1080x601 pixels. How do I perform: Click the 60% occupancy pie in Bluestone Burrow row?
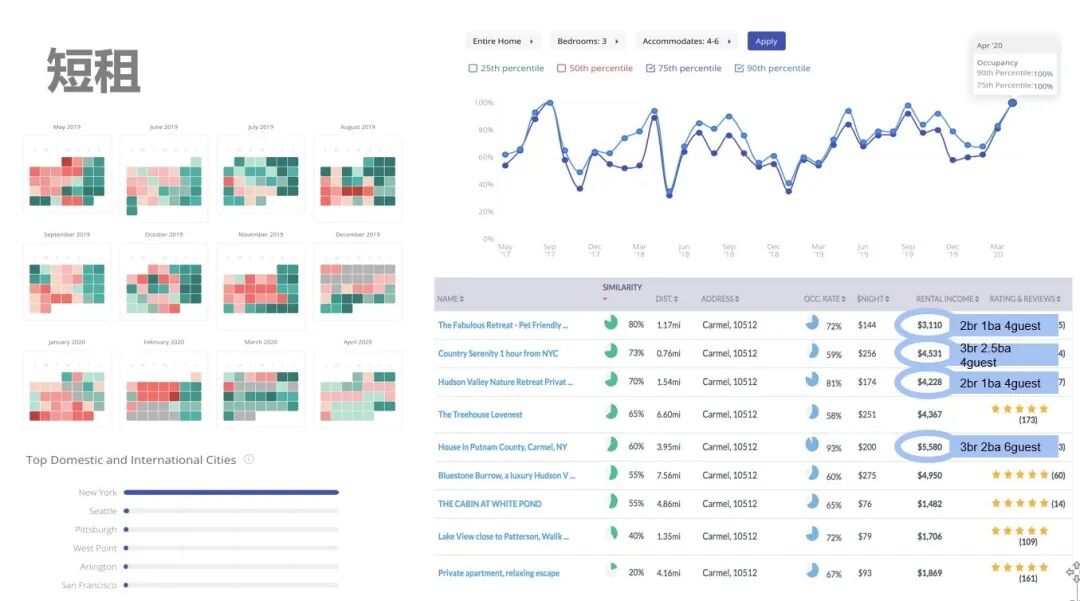pos(812,473)
